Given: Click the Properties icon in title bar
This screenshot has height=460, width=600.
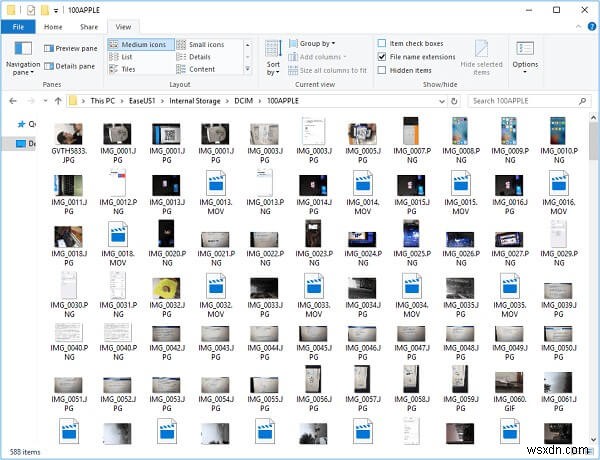Looking at the screenshot, I should (31, 10).
